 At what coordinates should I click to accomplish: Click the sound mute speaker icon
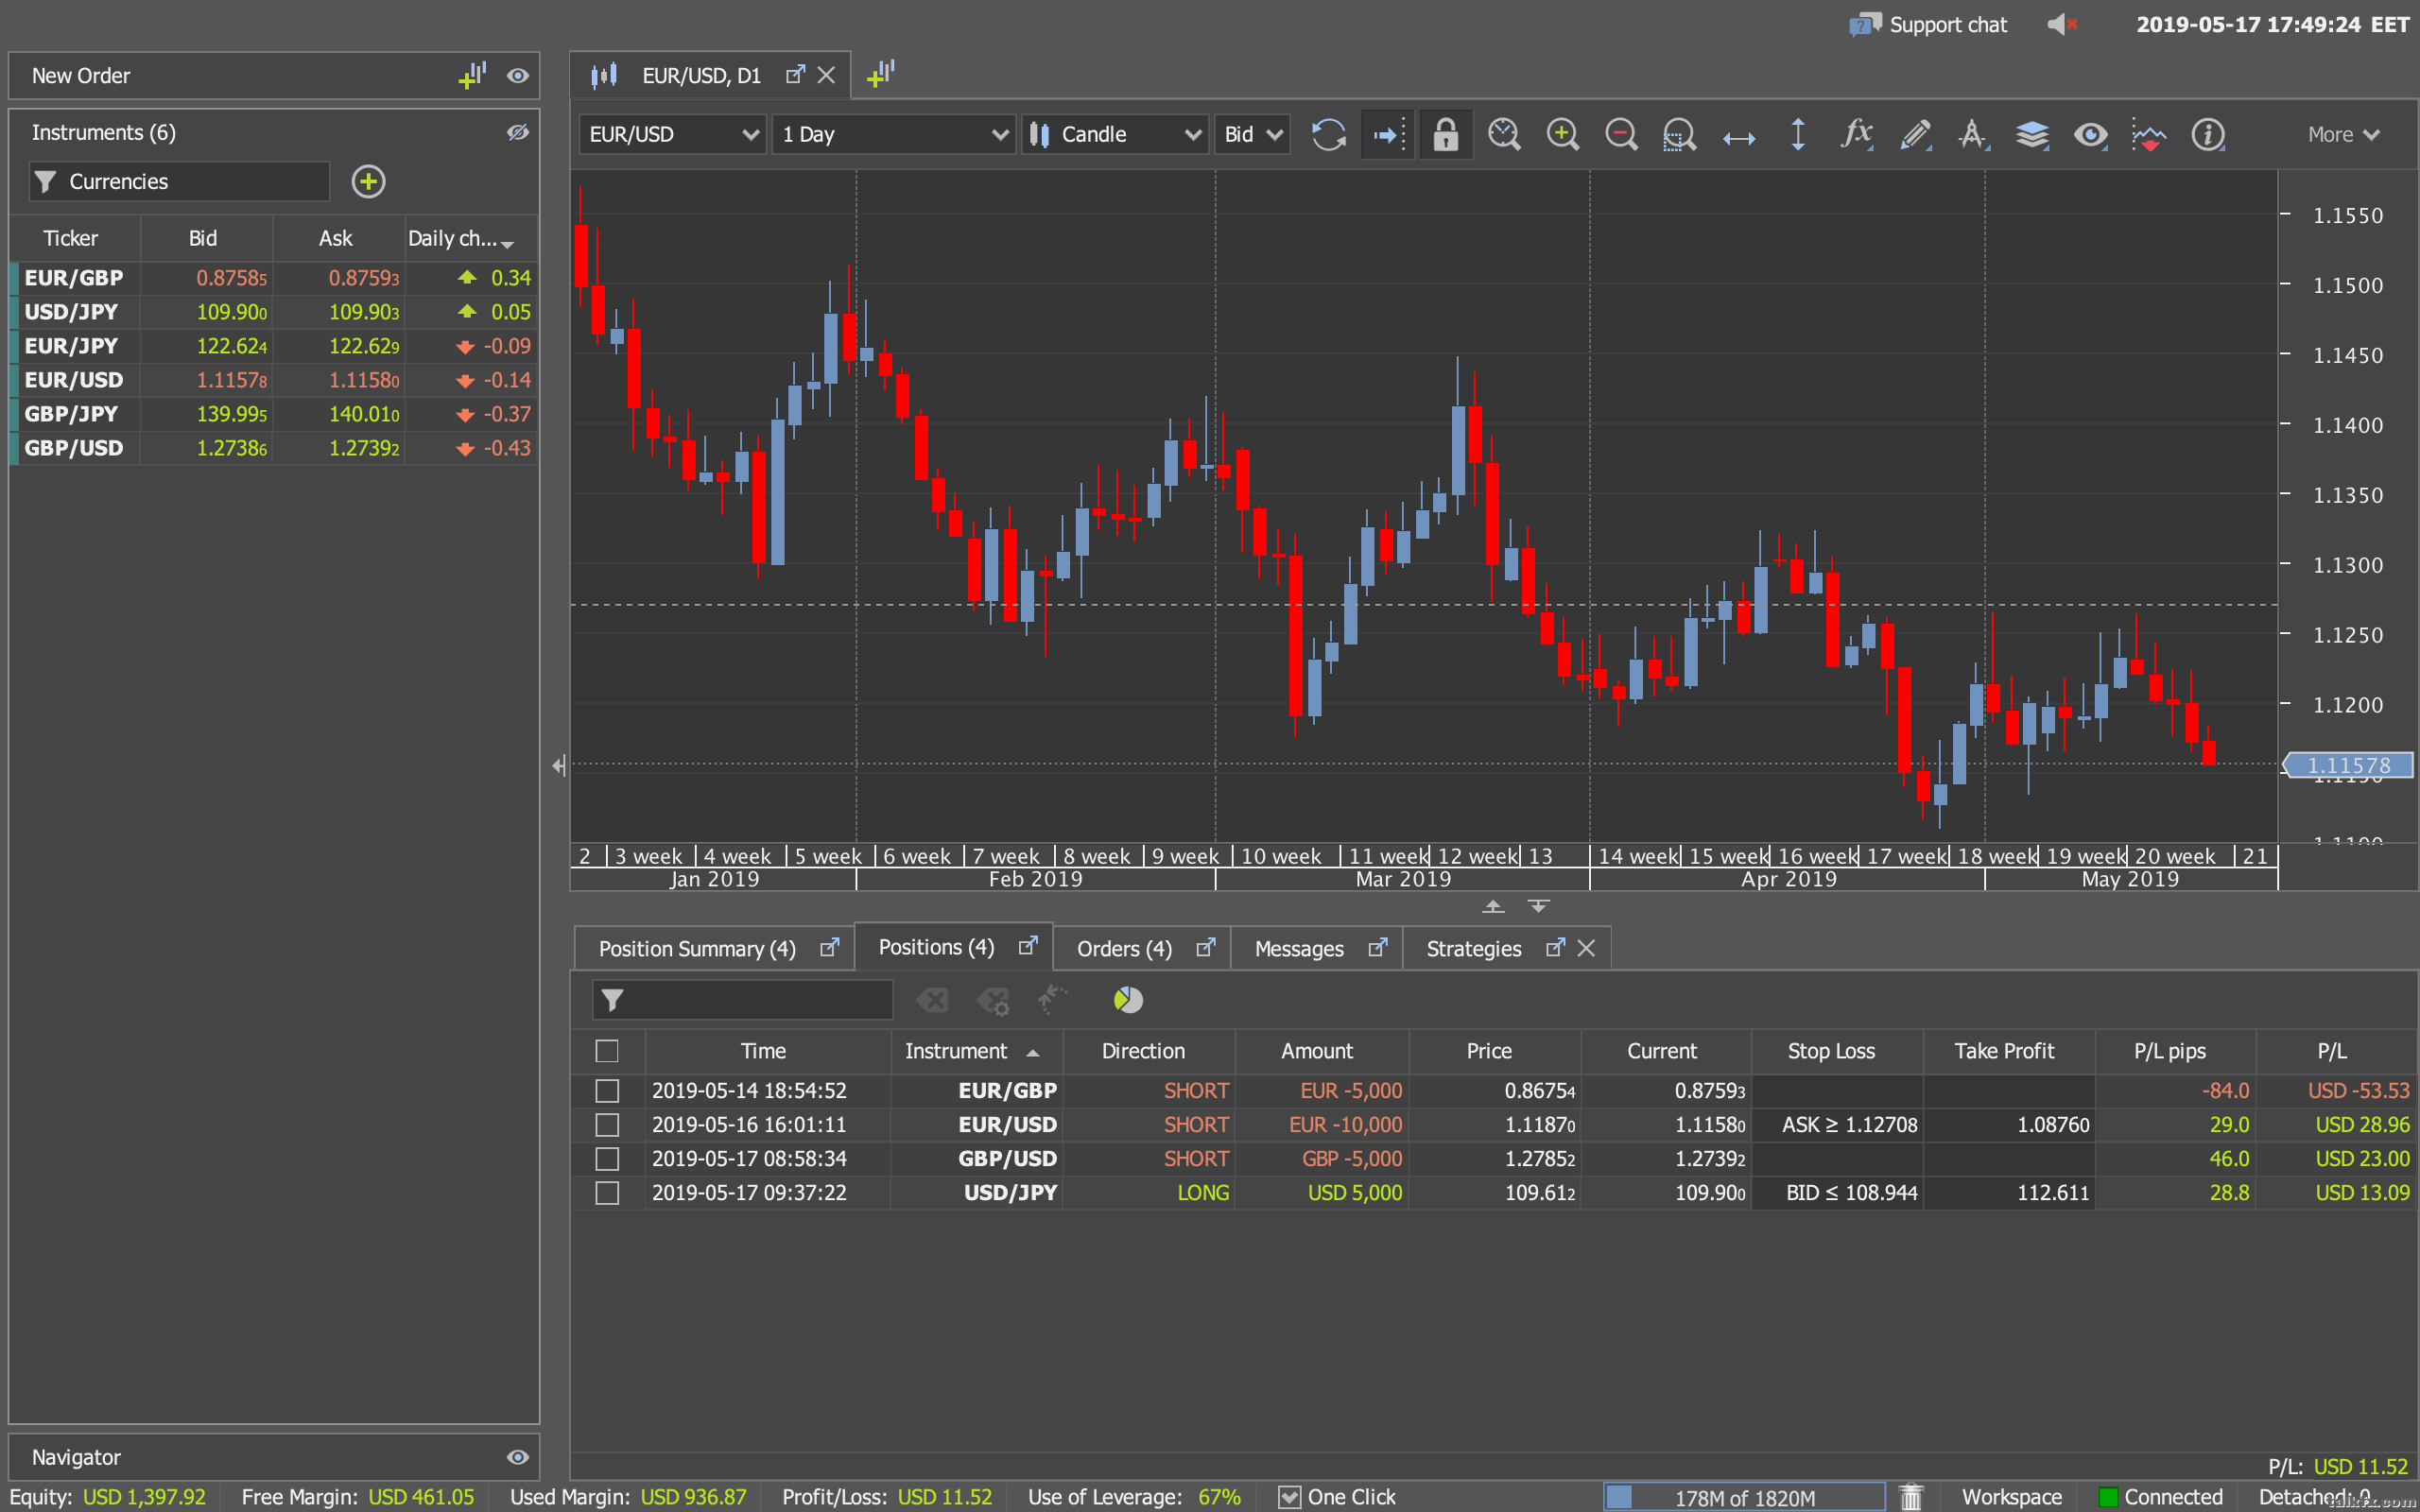(x=2061, y=24)
